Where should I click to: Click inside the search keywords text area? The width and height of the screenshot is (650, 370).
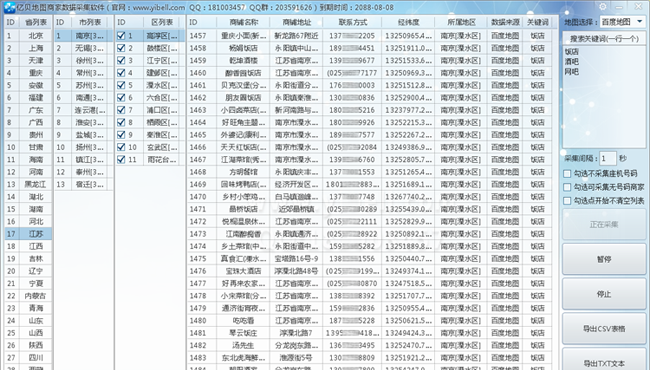coord(604,96)
